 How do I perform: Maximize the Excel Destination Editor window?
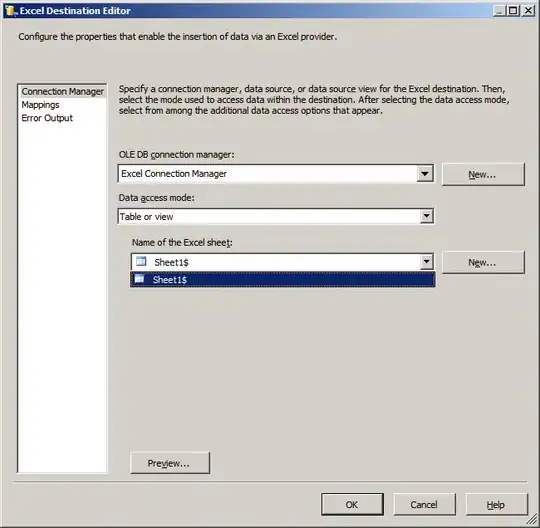click(513, 11)
